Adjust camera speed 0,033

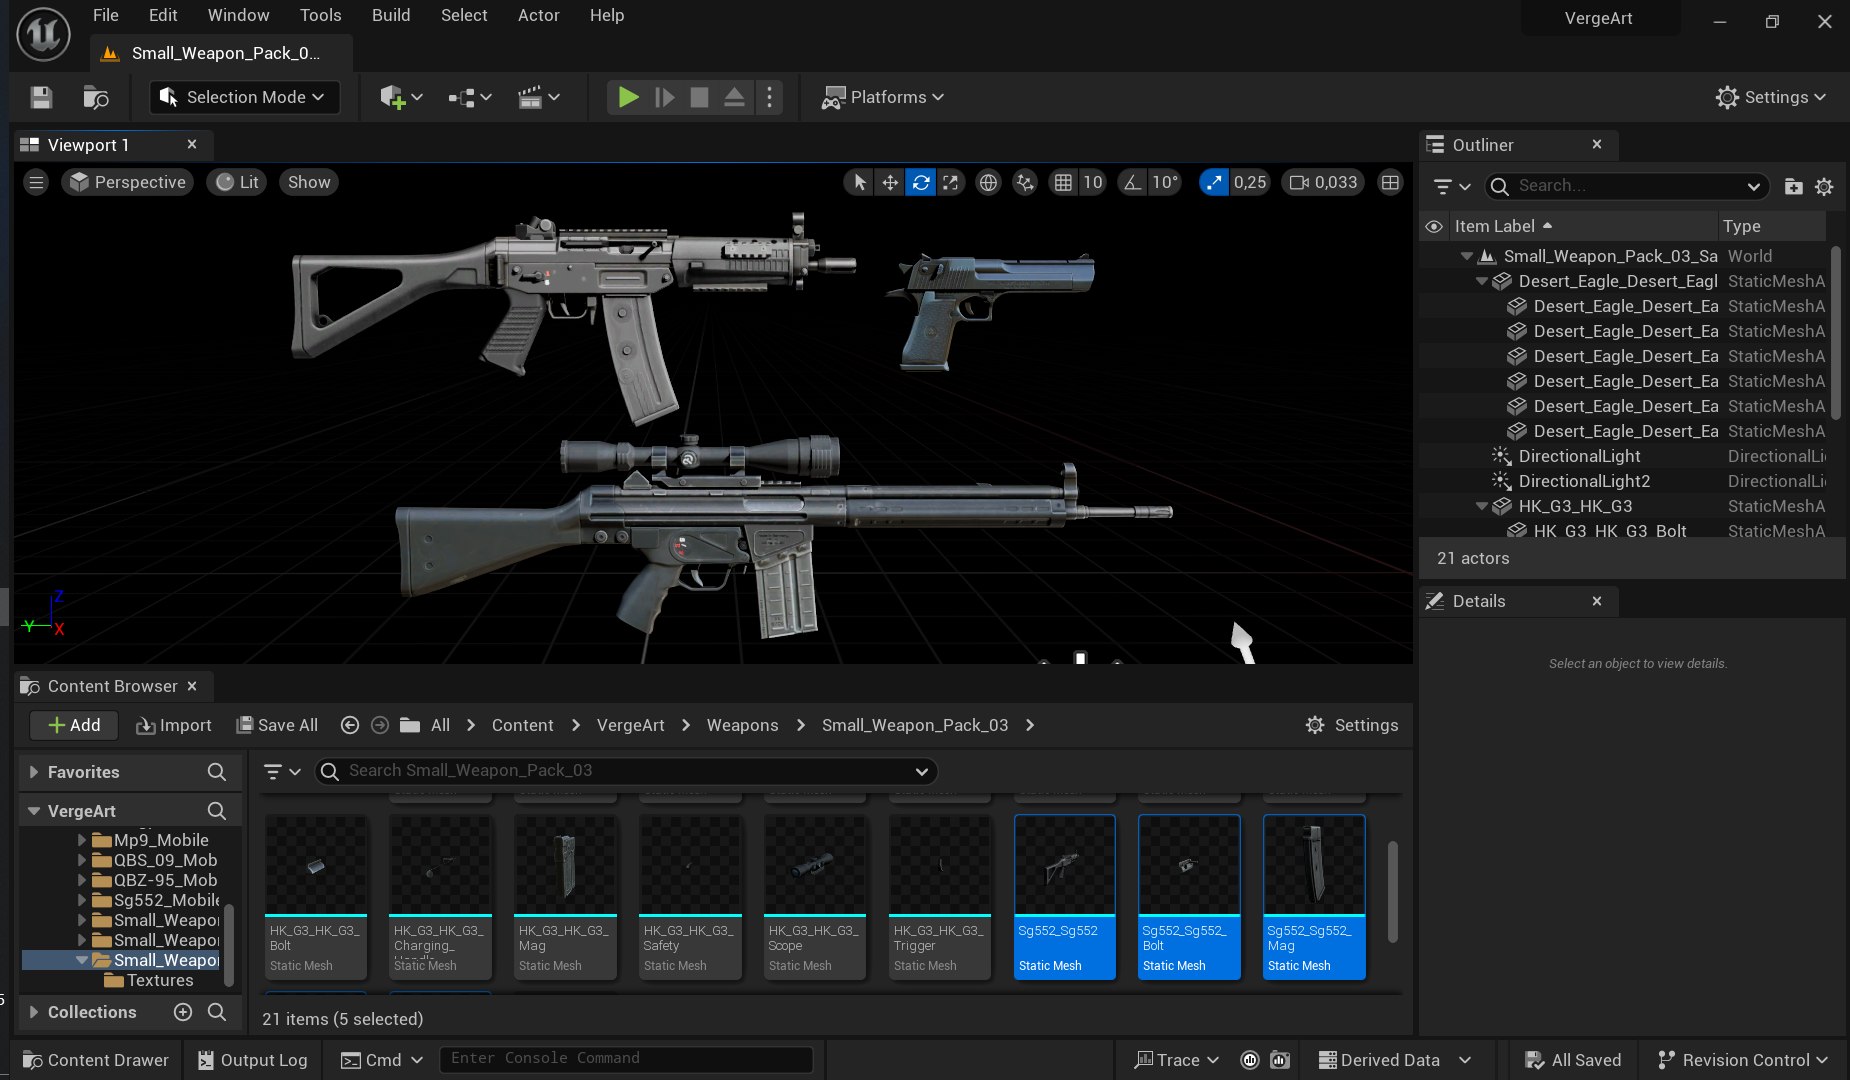coord(1324,182)
